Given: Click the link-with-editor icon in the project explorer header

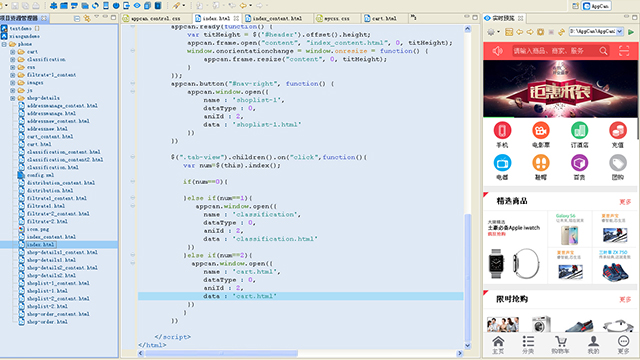Looking at the screenshot, I should (x=87, y=18).
